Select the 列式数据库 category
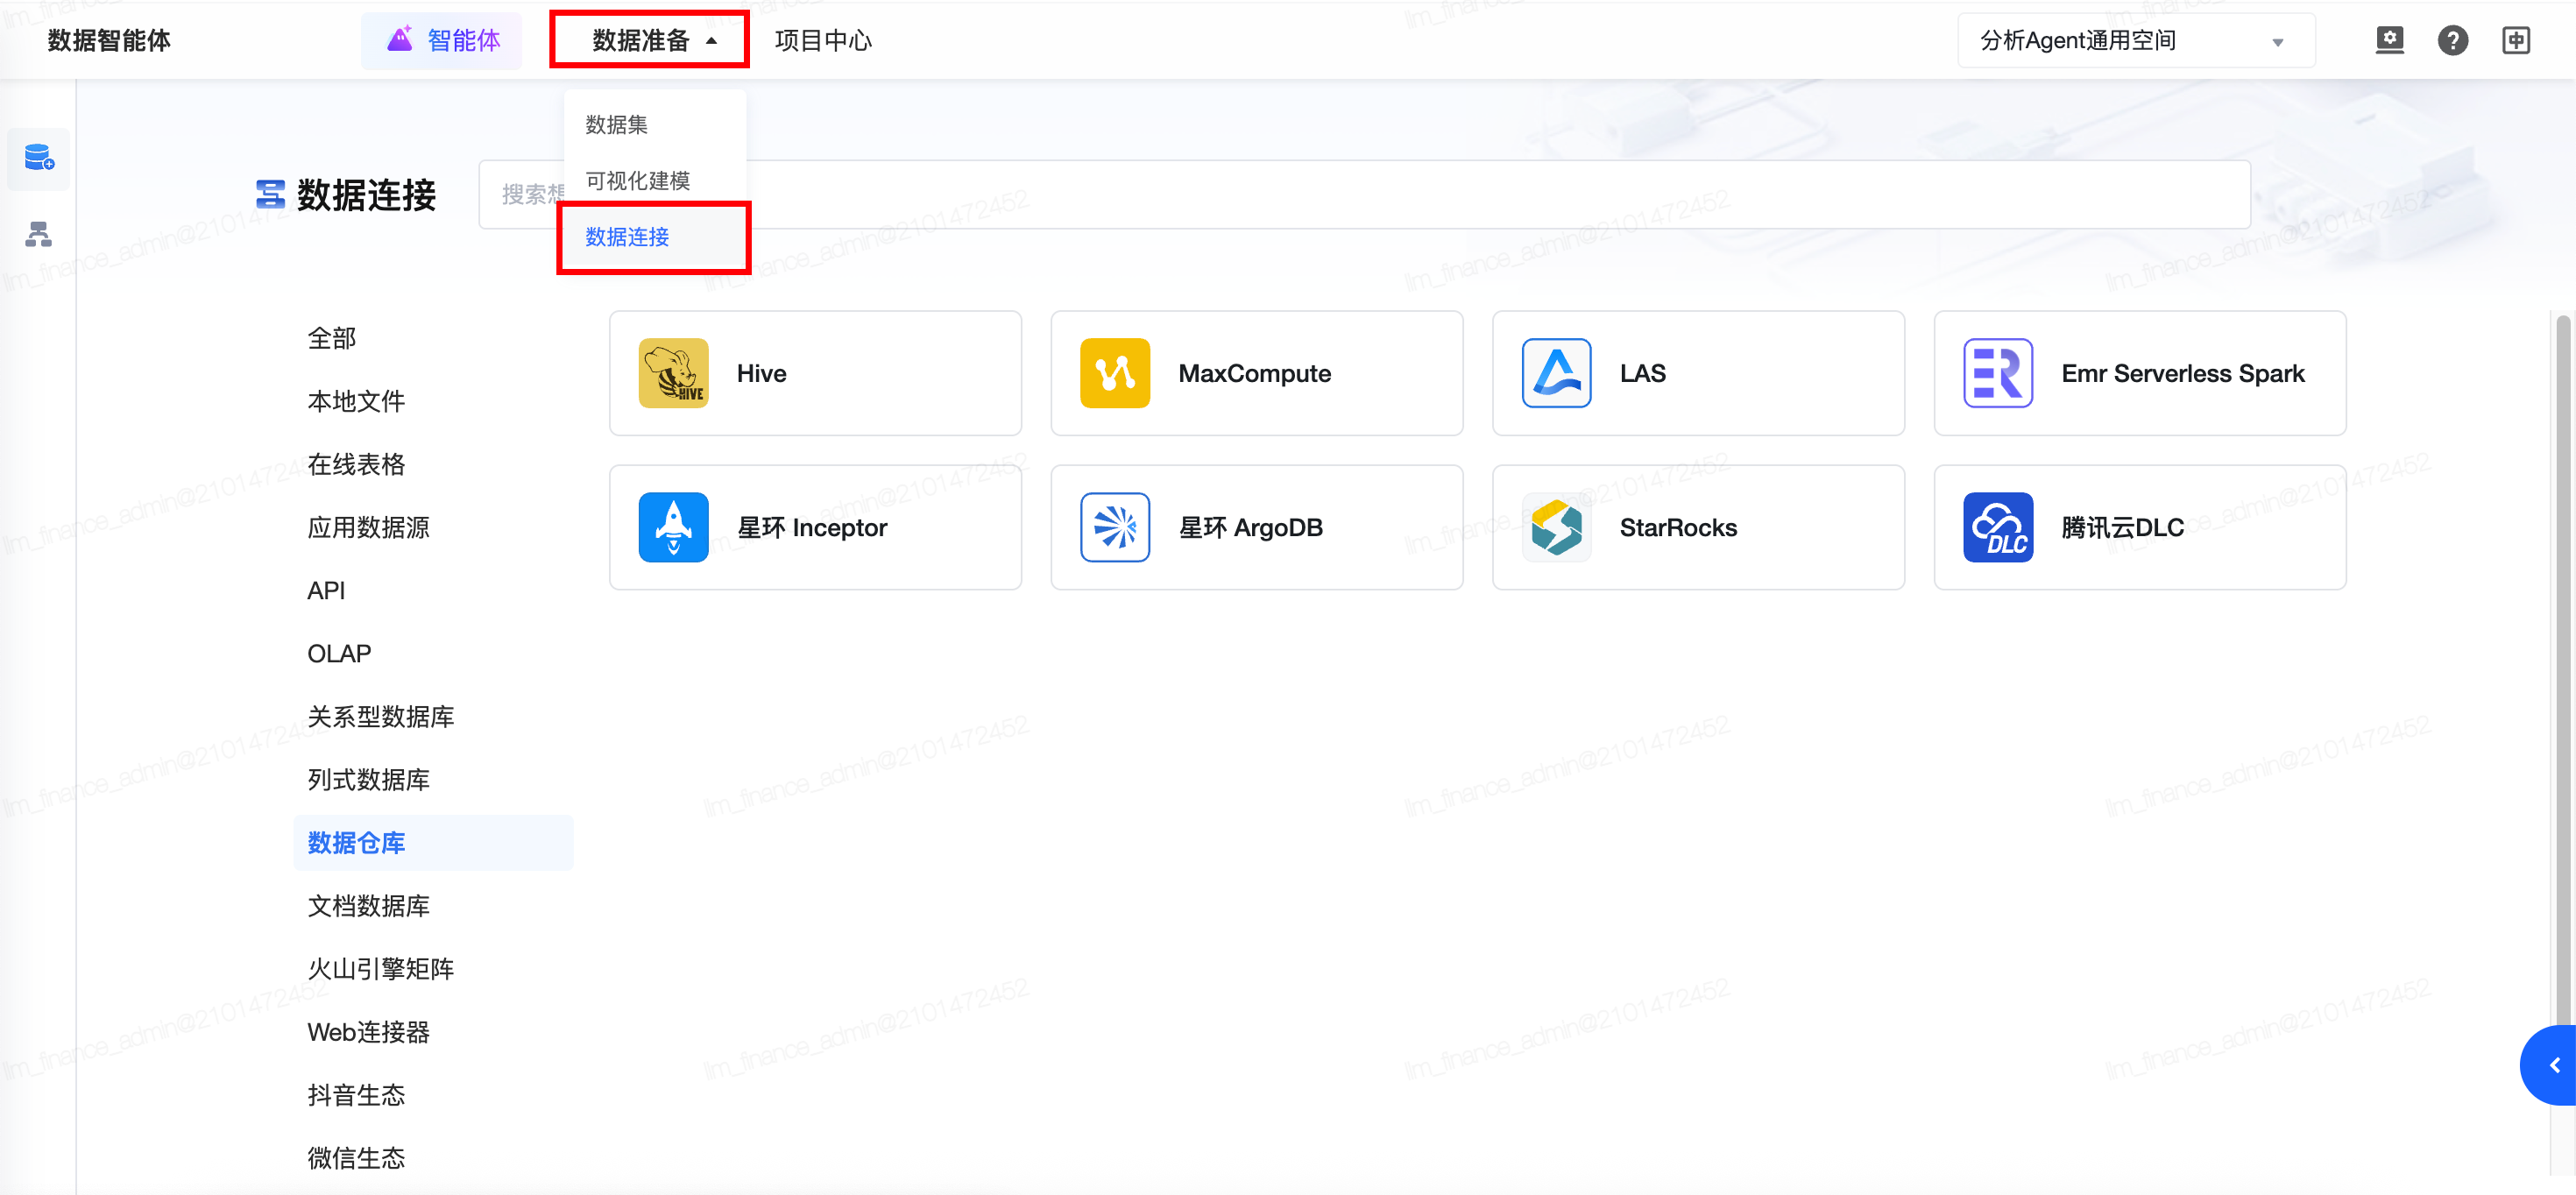Screen dimensions: 2576x1195 click(433, 779)
